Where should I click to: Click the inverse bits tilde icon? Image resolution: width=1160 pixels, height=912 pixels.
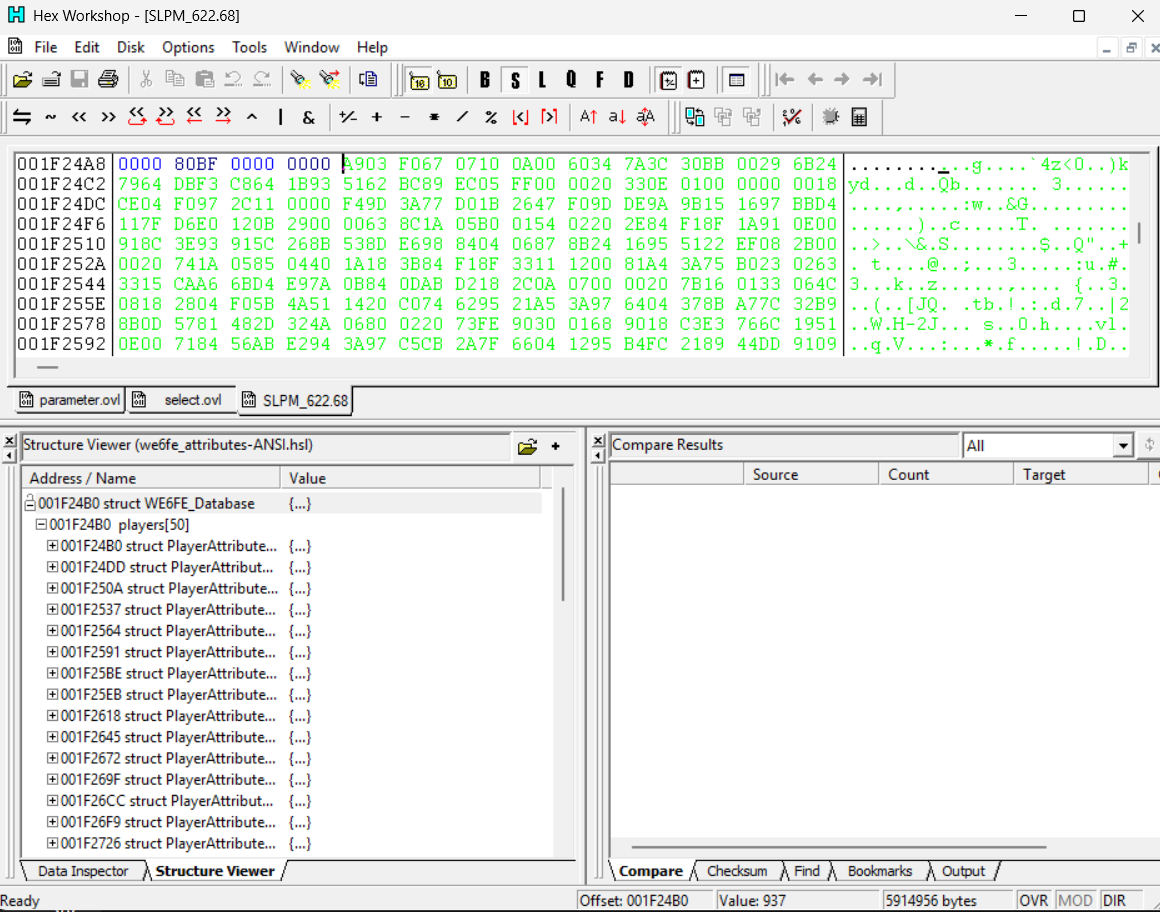51,117
